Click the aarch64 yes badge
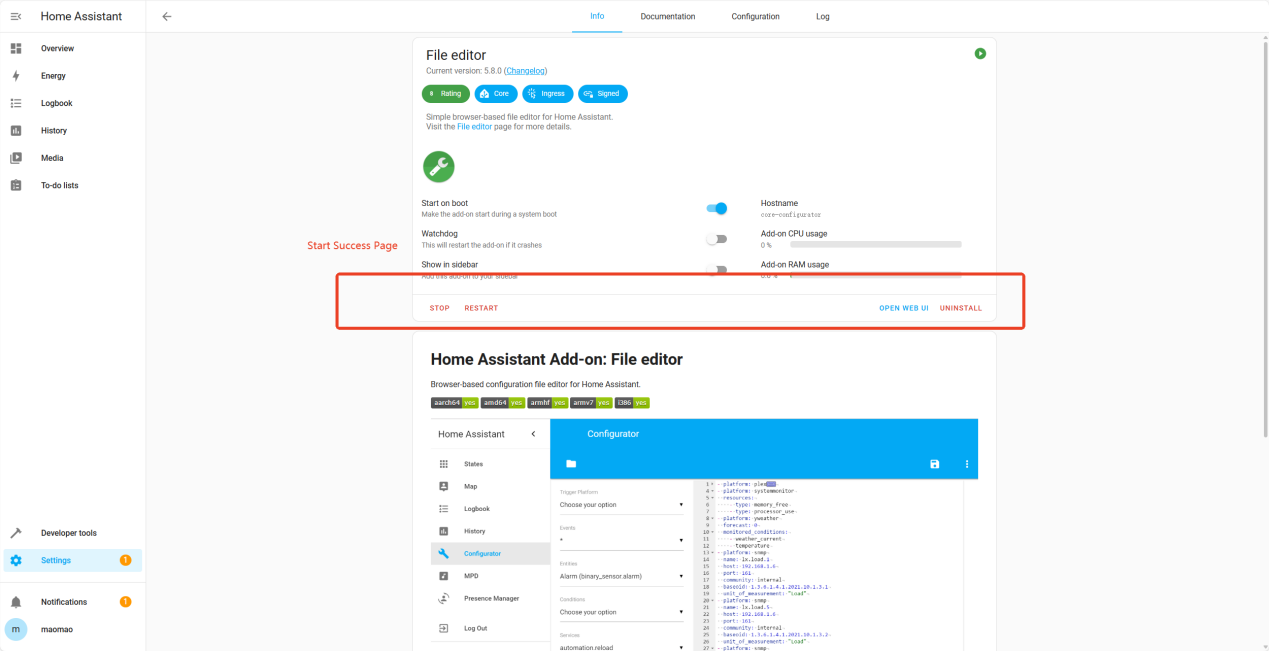The width and height of the screenshot is (1269, 651). click(454, 403)
